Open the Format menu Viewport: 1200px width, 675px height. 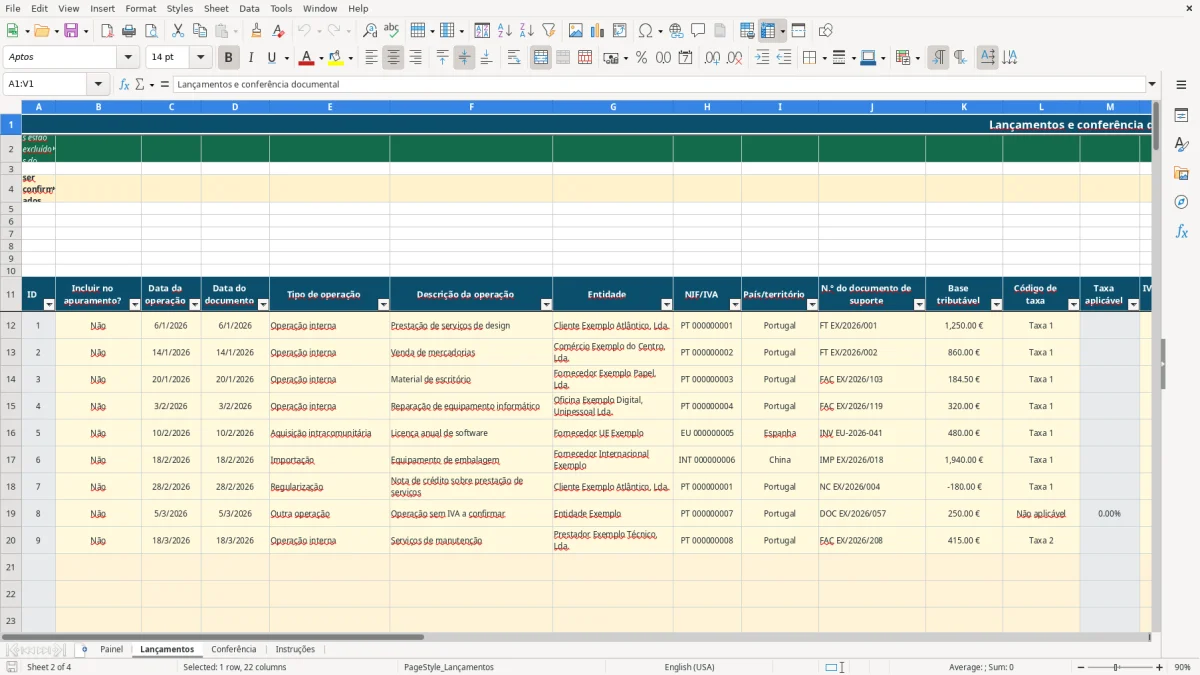click(x=141, y=8)
